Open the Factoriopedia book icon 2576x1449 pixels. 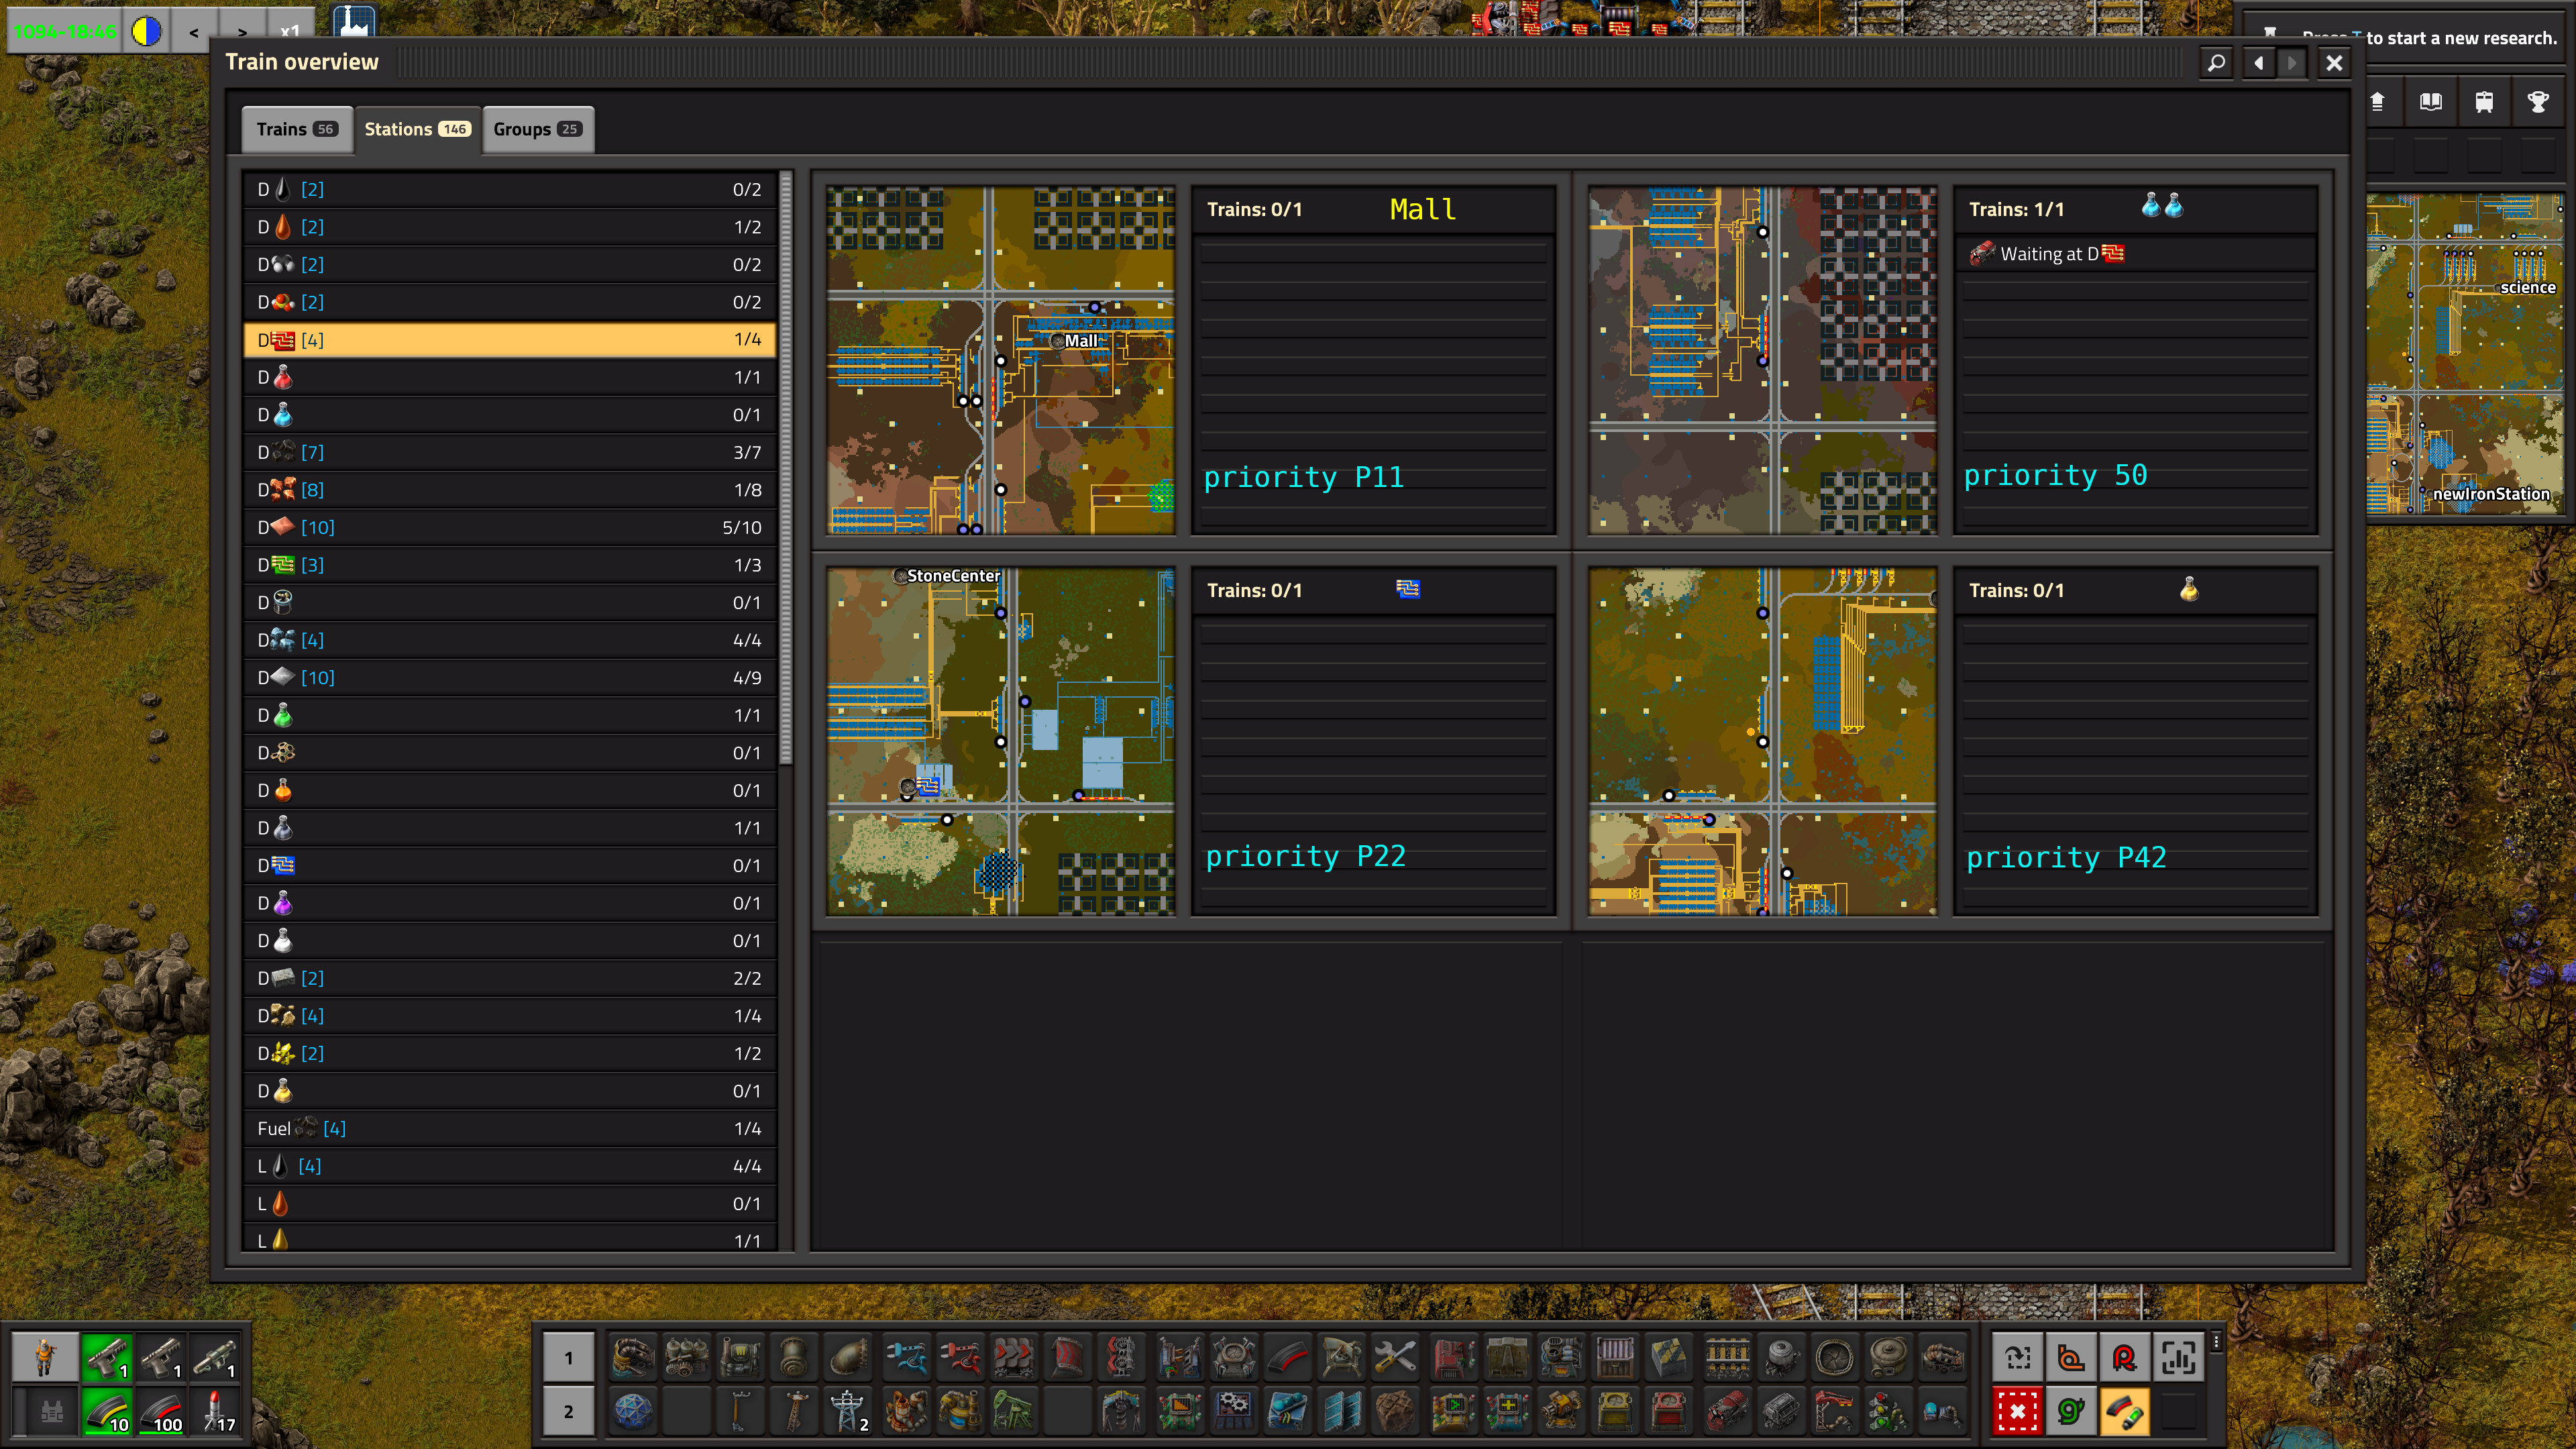[x=2431, y=102]
